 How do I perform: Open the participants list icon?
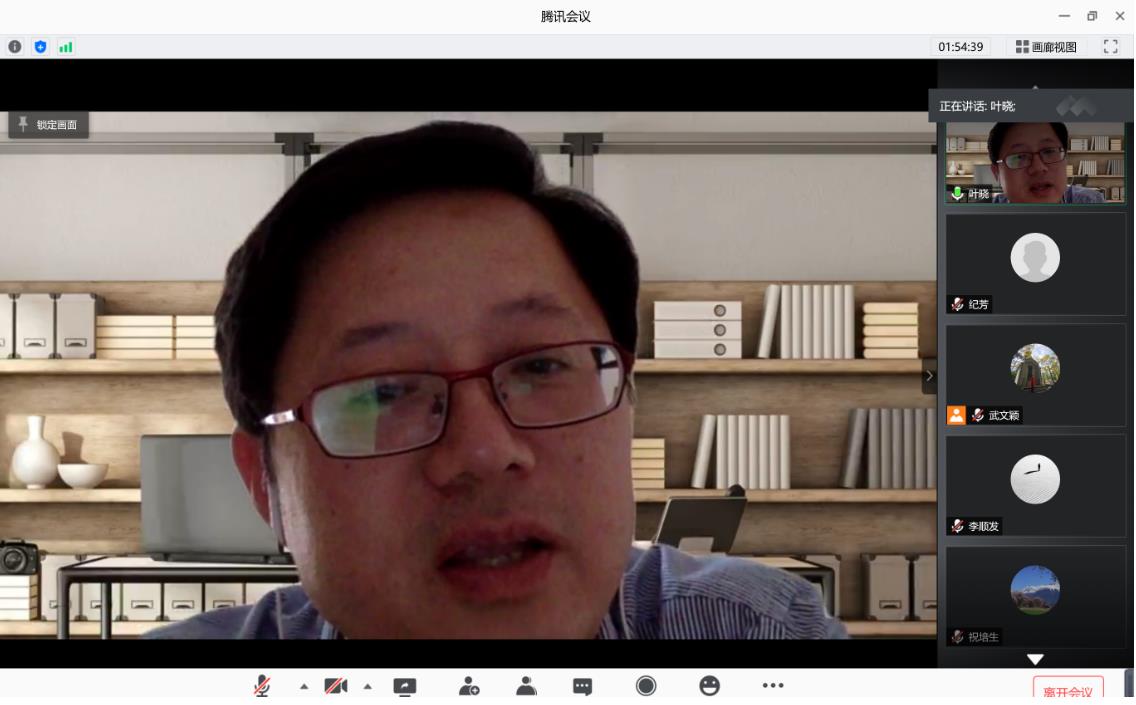pyautogui.click(x=526, y=686)
